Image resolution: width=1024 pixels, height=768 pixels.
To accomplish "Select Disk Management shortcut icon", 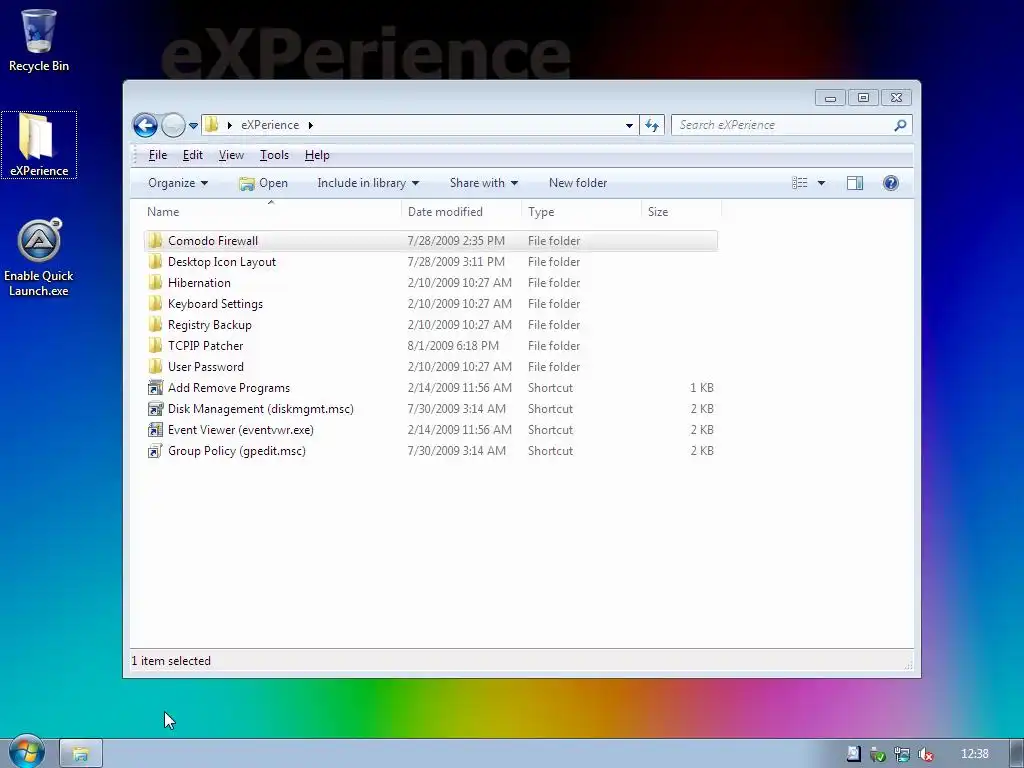I will [x=155, y=409].
